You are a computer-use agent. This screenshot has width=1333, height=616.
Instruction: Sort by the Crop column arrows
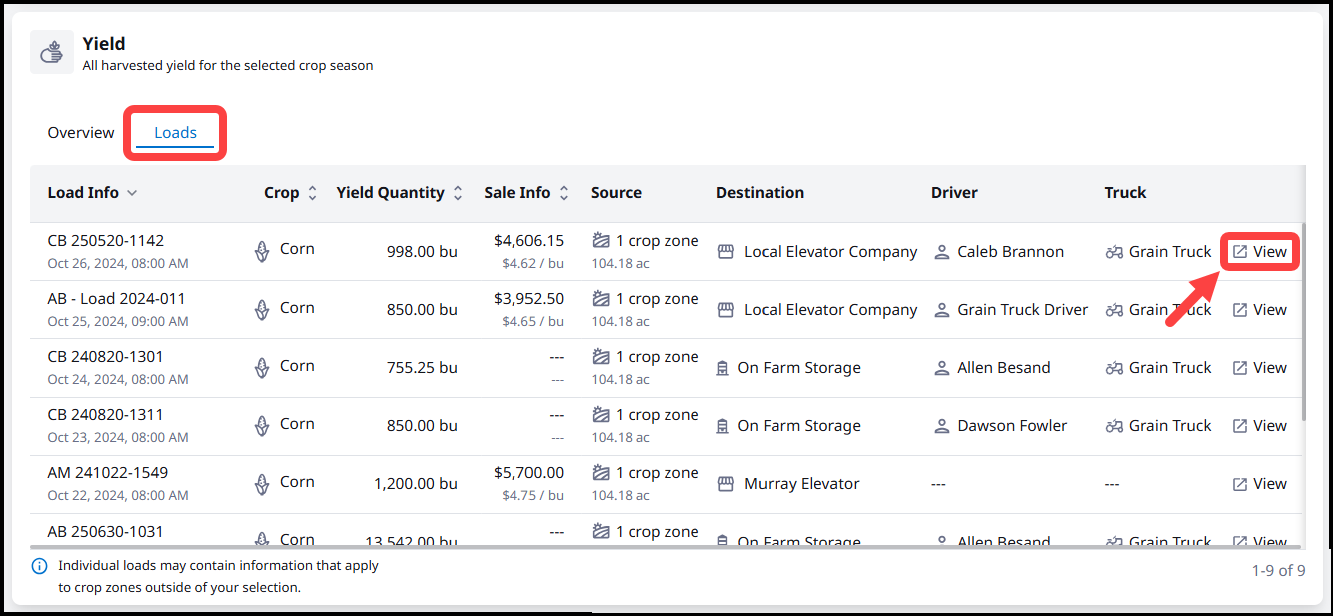pyautogui.click(x=312, y=193)
